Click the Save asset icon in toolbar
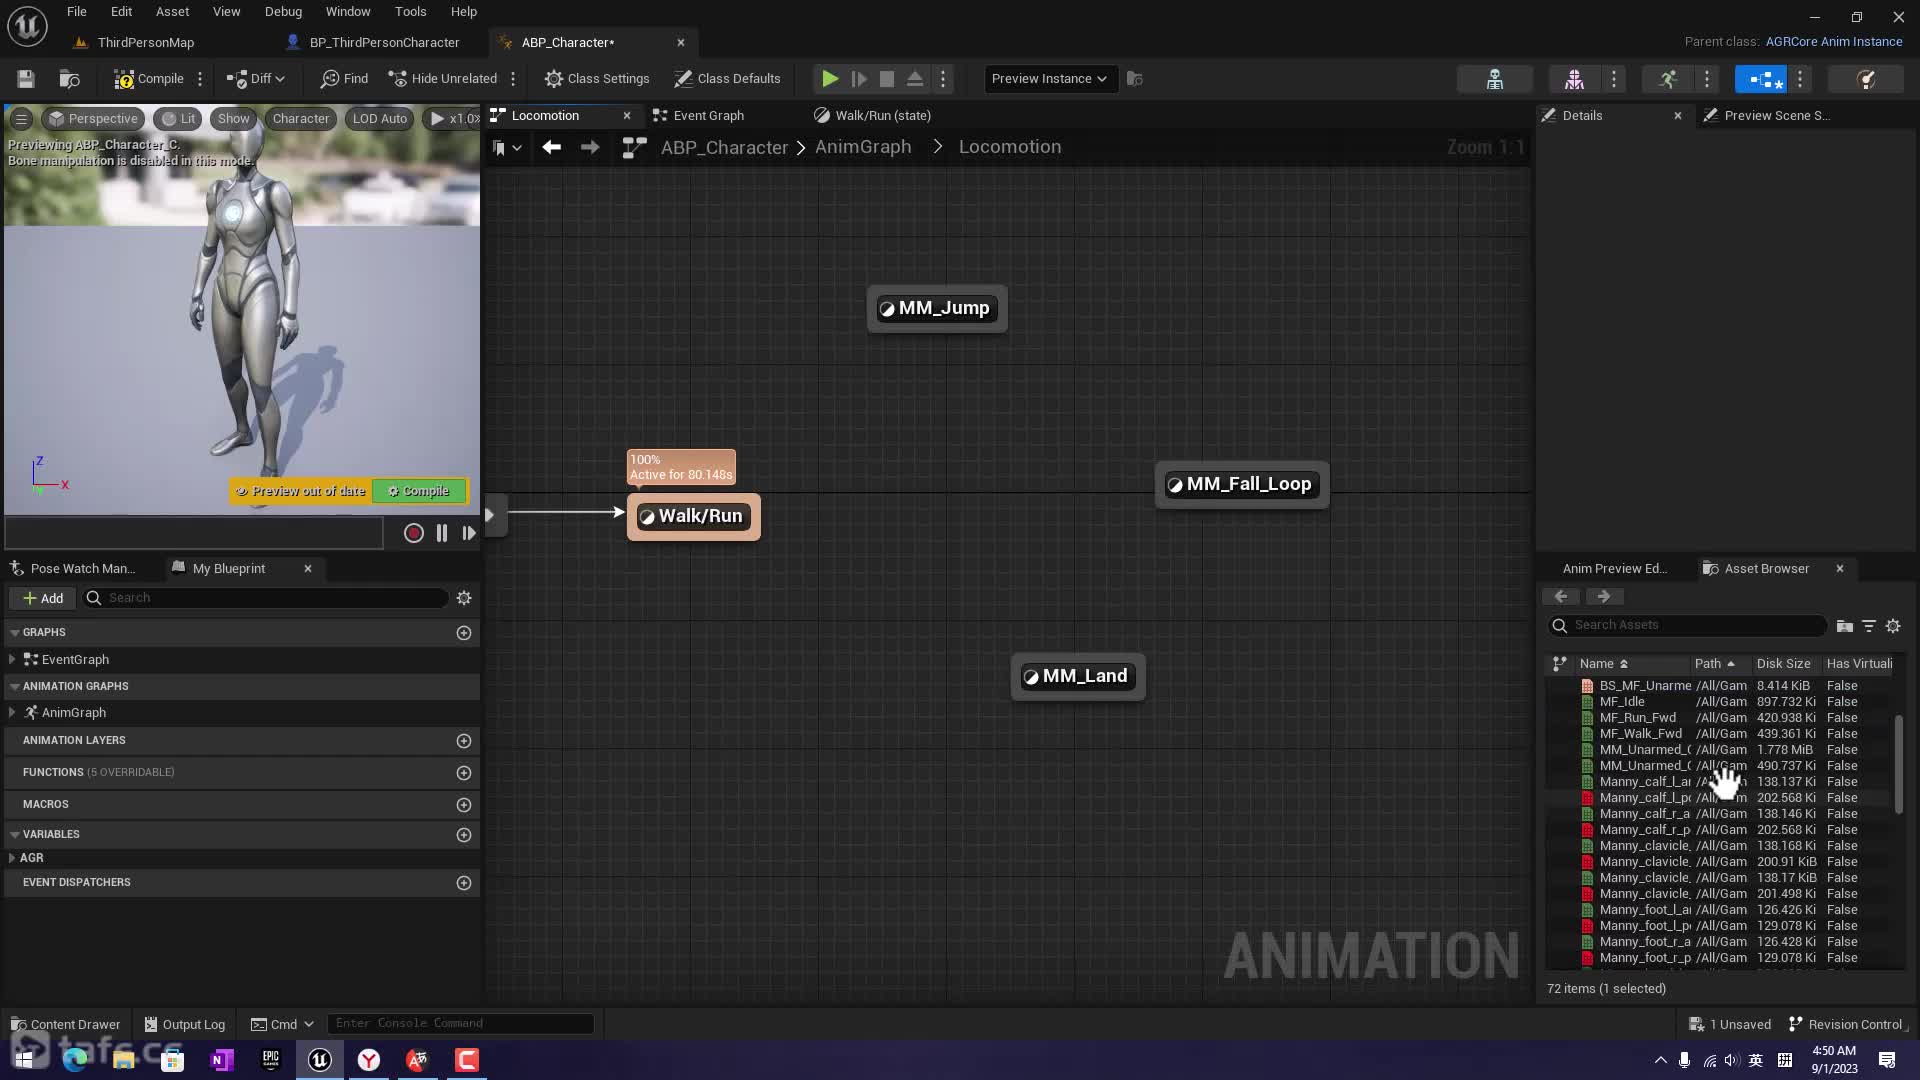The height and width of the screenshot is (1080, 1920). [26, 79]
